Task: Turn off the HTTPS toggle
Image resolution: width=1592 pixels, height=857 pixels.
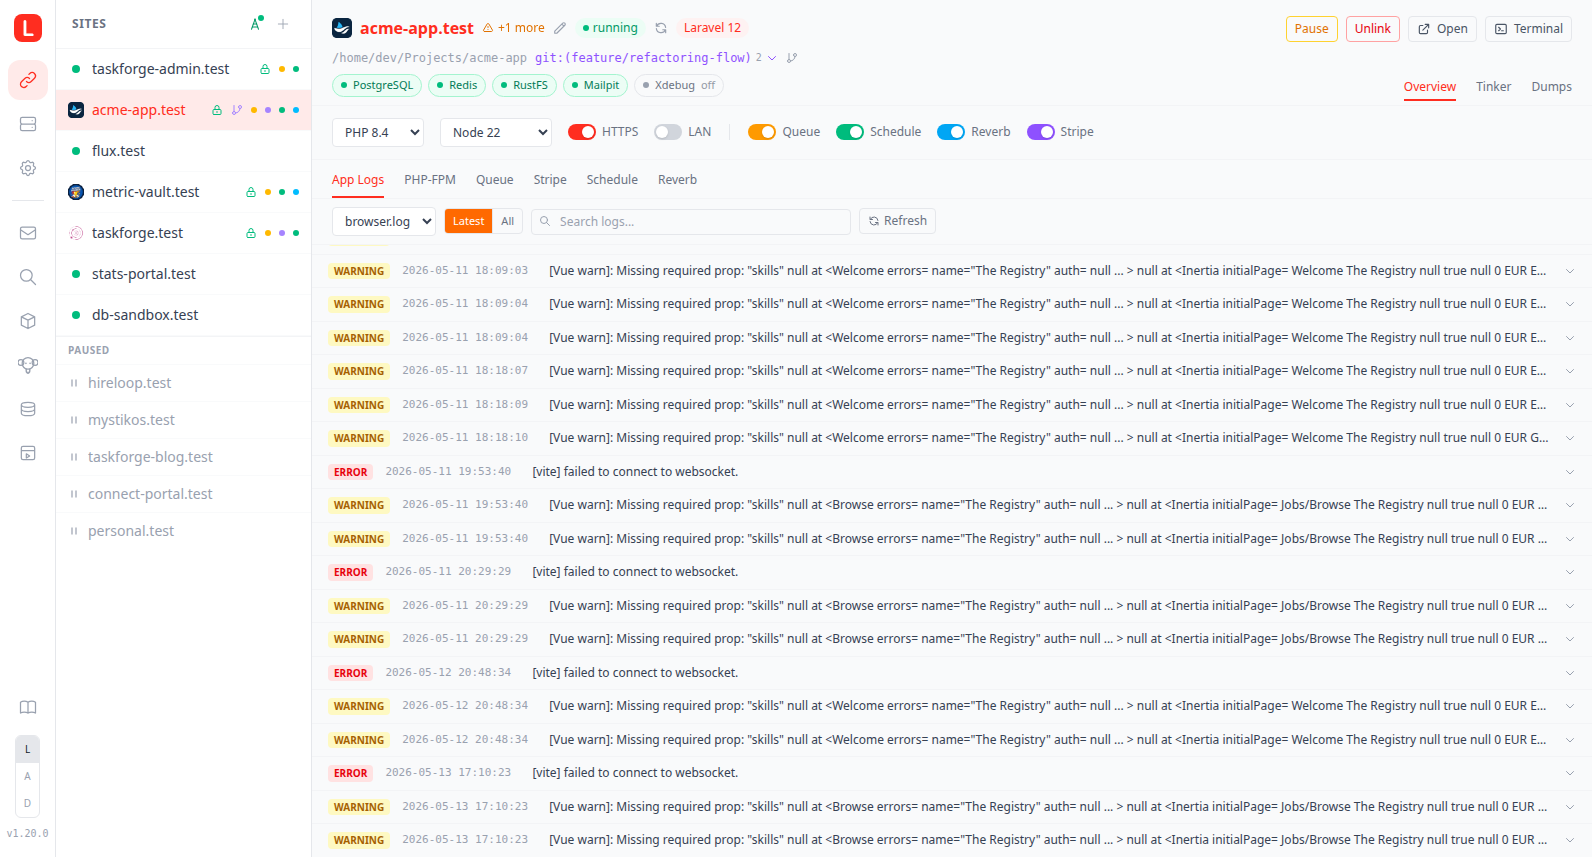Action: 582,132
